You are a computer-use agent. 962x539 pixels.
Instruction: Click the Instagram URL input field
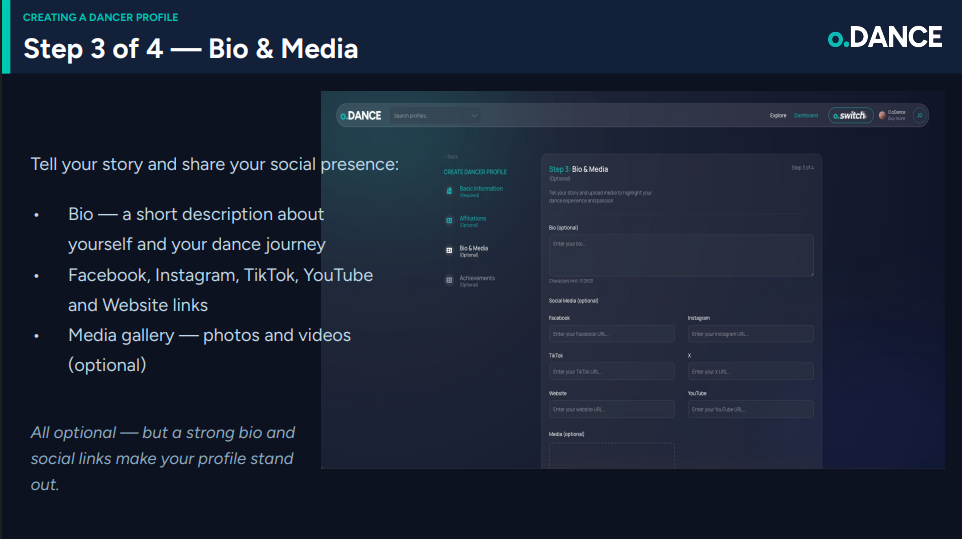click(x=750, y=334)
